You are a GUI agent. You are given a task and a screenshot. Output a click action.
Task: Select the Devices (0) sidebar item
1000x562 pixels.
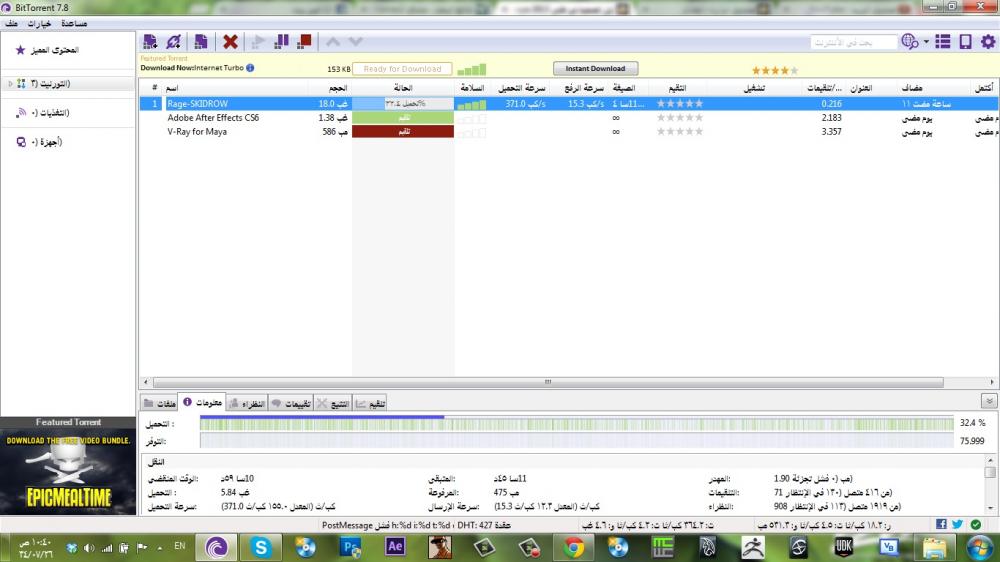(40, 142)
